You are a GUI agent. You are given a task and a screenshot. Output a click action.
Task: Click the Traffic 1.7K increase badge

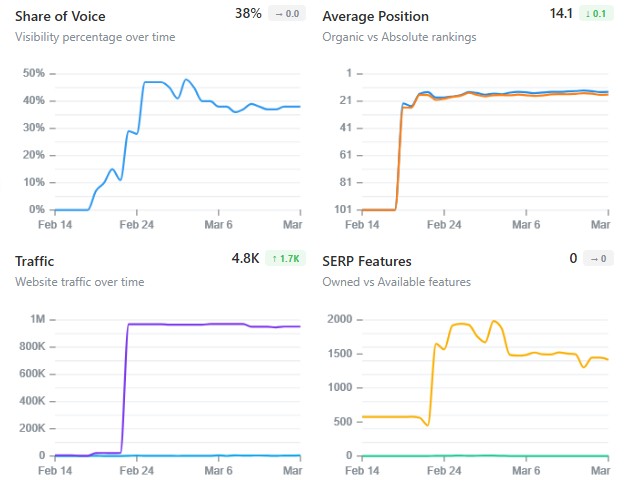point(285,259)
